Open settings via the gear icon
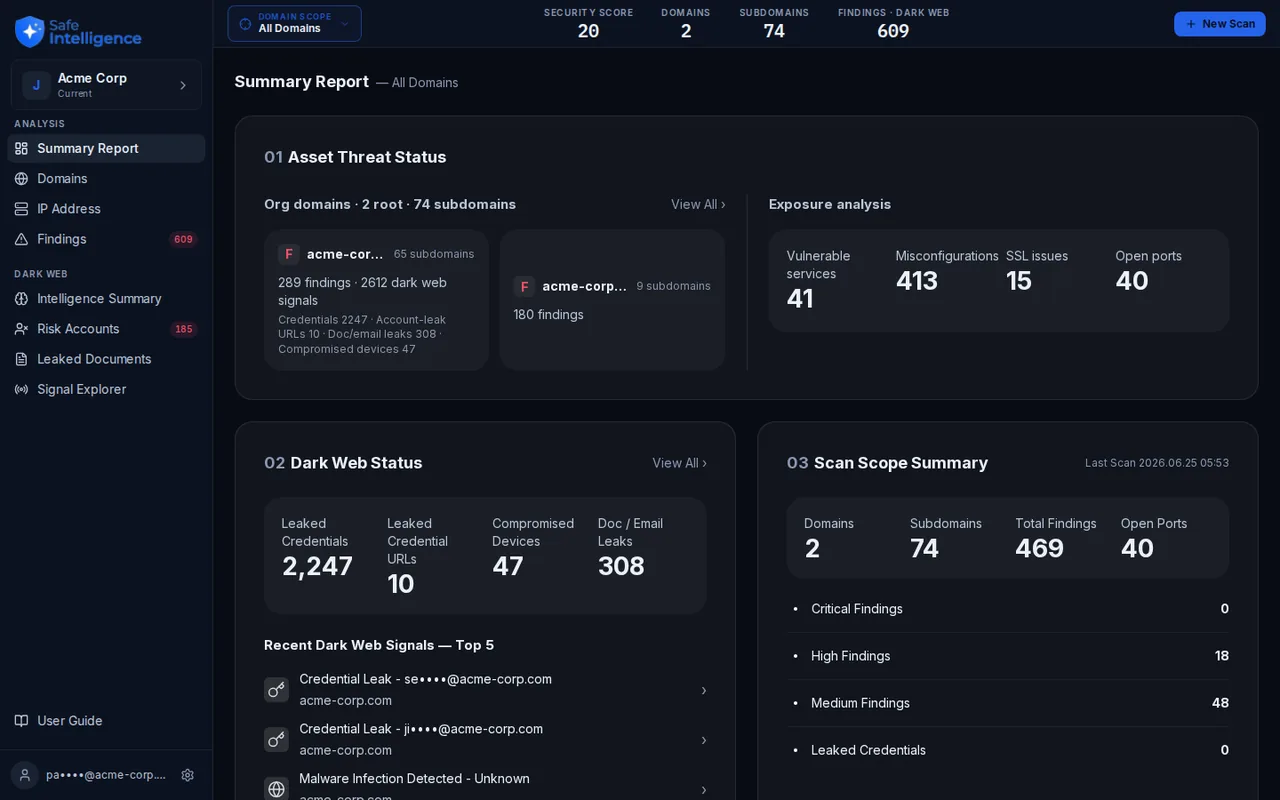The width and height of the screenshot is (1280, 800). click(187, 775)
